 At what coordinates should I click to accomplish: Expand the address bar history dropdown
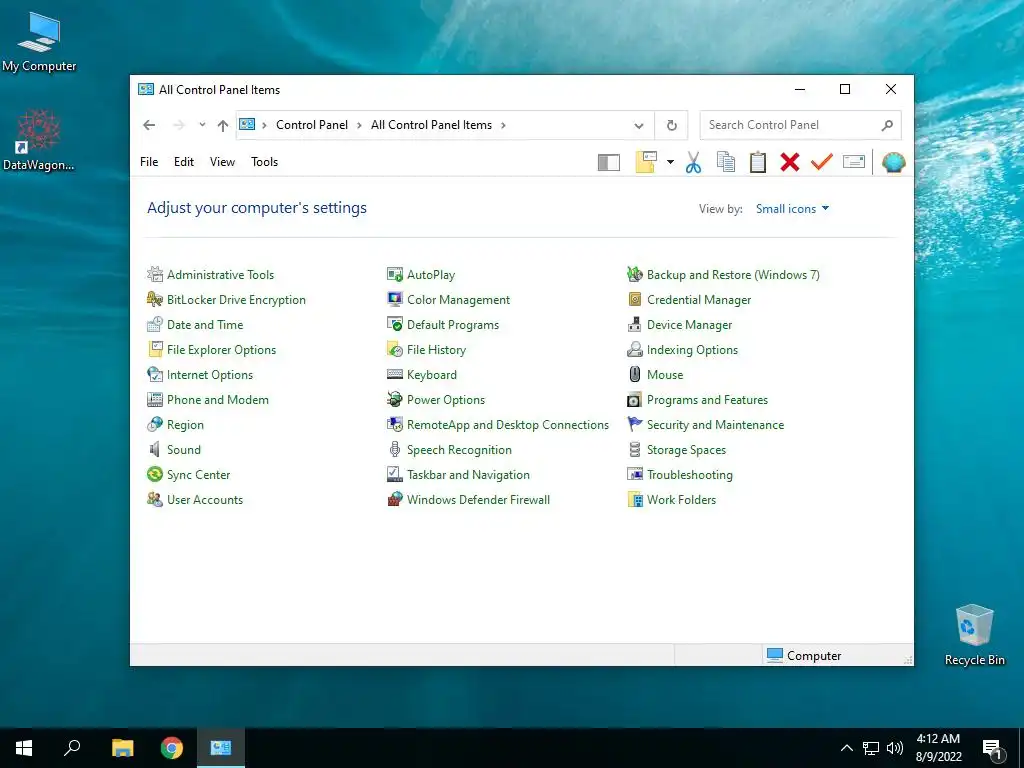click(639, 125)
